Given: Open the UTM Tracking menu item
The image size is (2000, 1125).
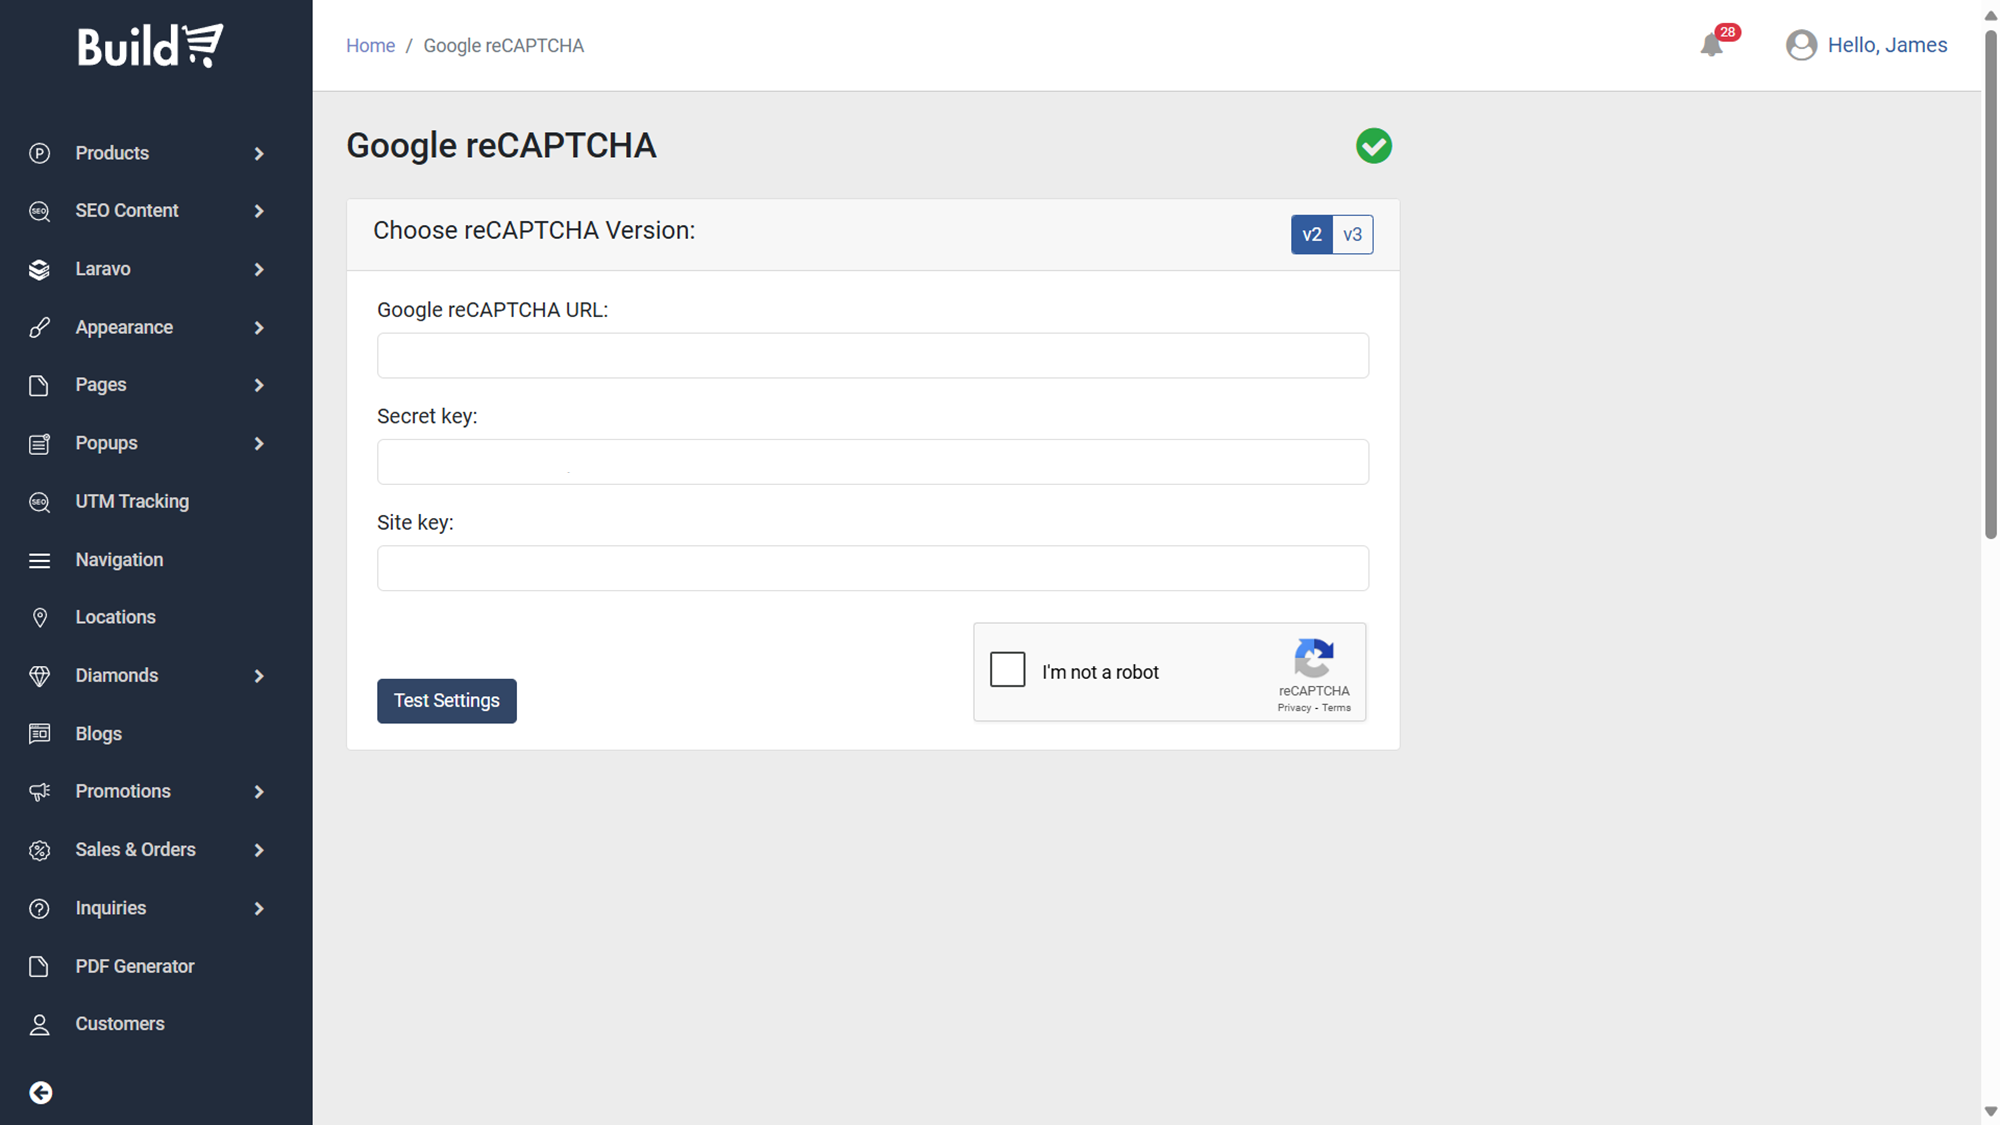Looking at the screenshot, I should tap(132, 502).
